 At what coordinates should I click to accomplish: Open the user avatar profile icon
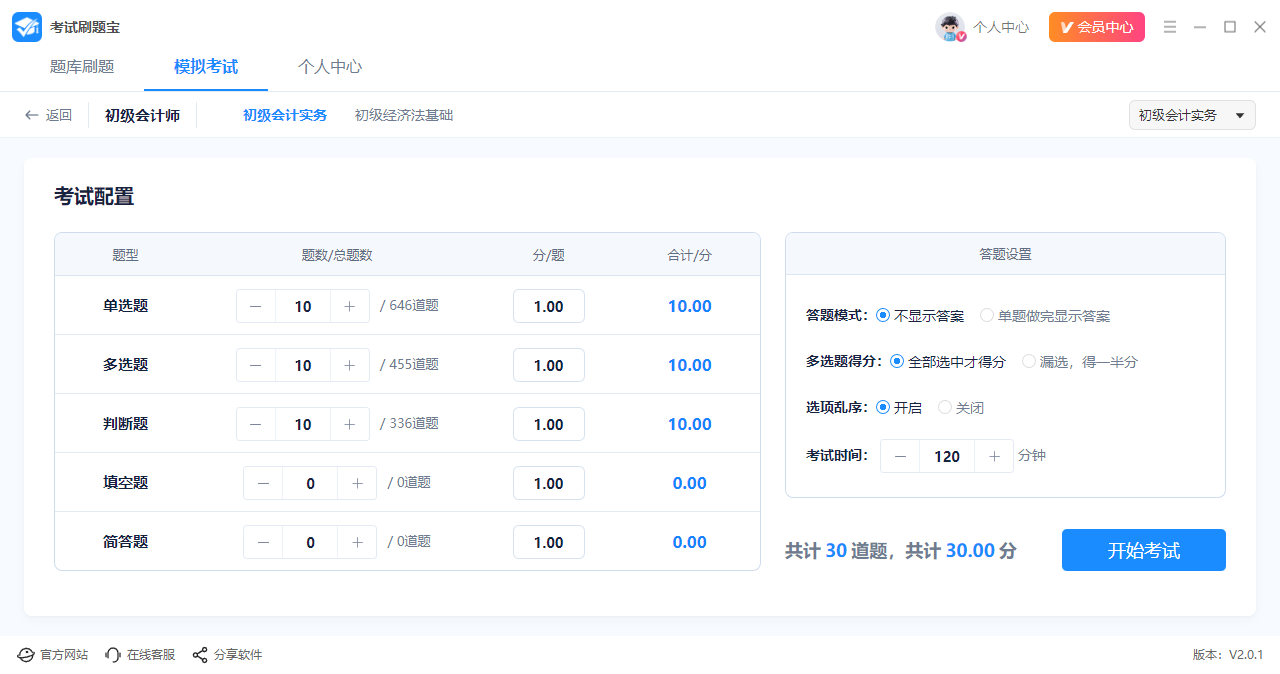950,27
